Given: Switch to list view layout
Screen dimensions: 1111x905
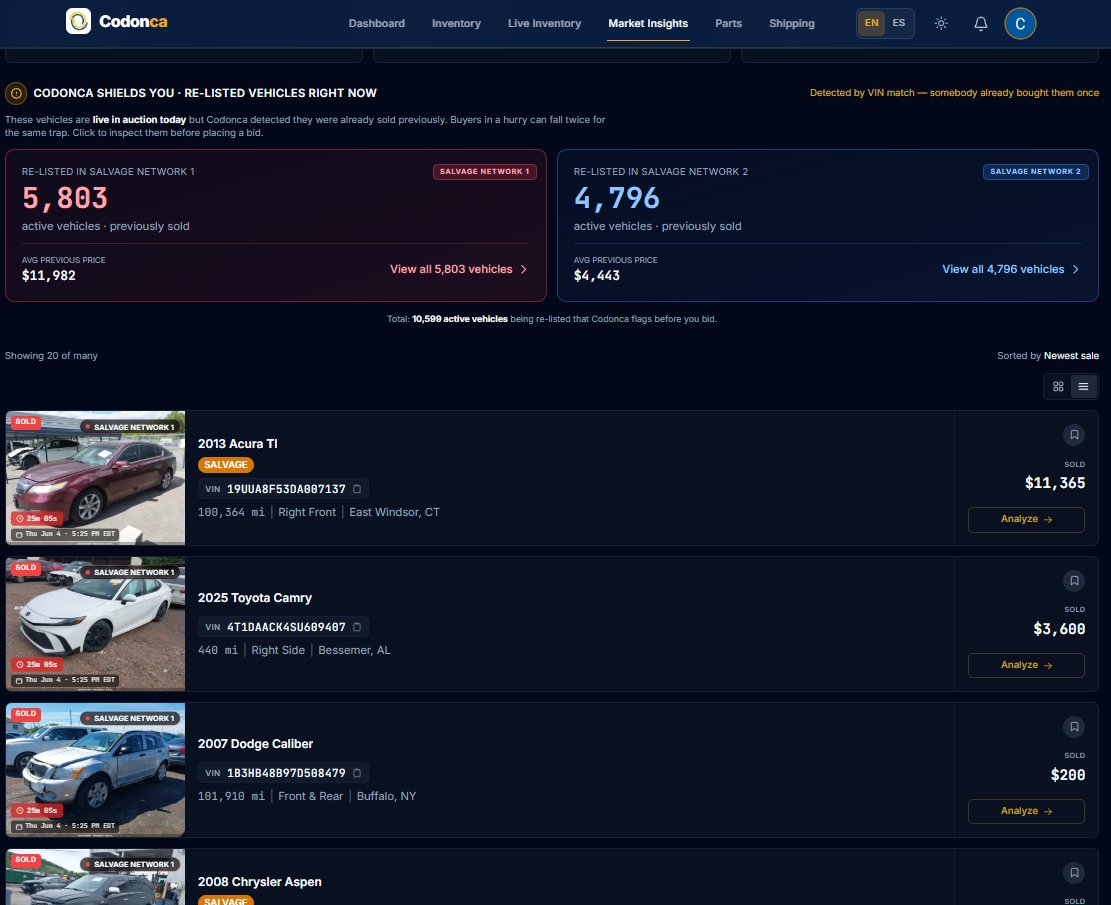Looking at the screenshot, I should click(1083, 386).
